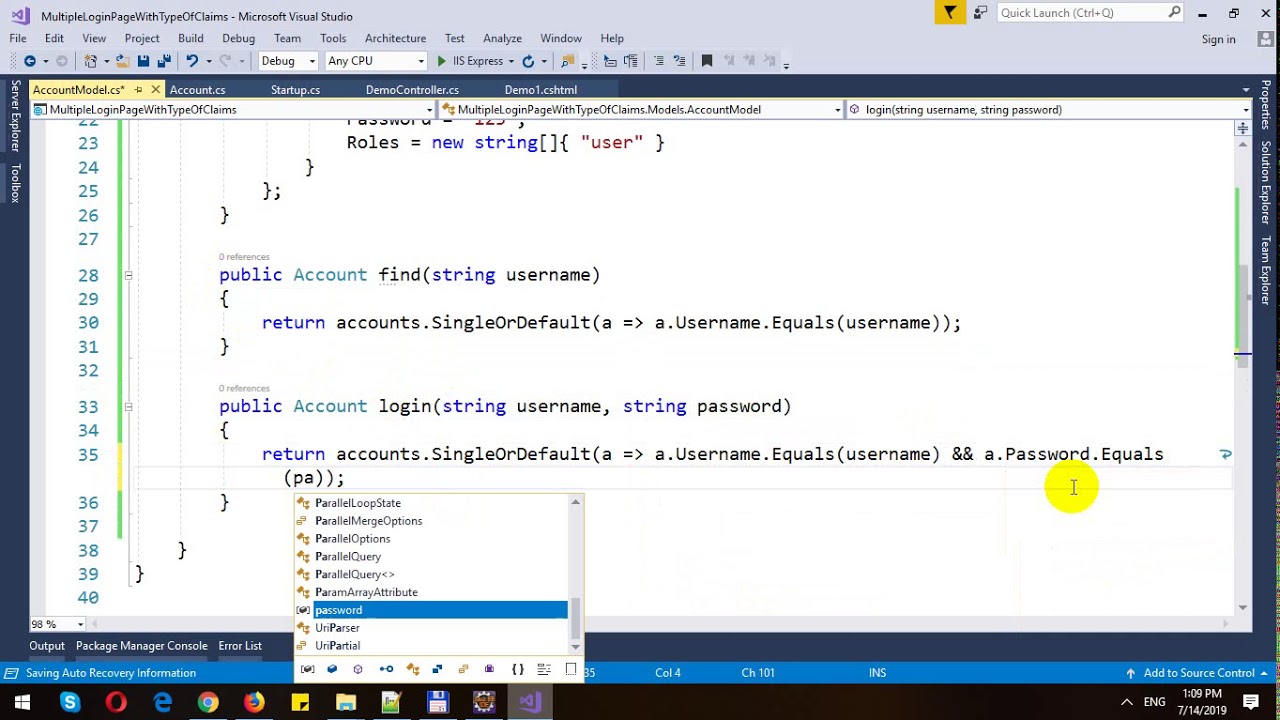The image size is (1280, 720).
Task: Click the Find in Files icon
Action: tap(567, 61)
